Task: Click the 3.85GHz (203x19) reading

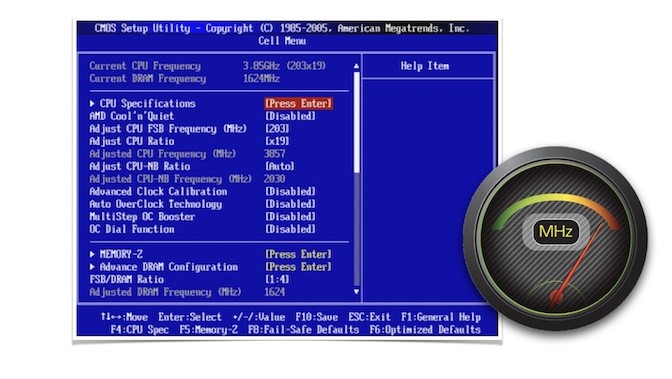Action: click(285, 66)
